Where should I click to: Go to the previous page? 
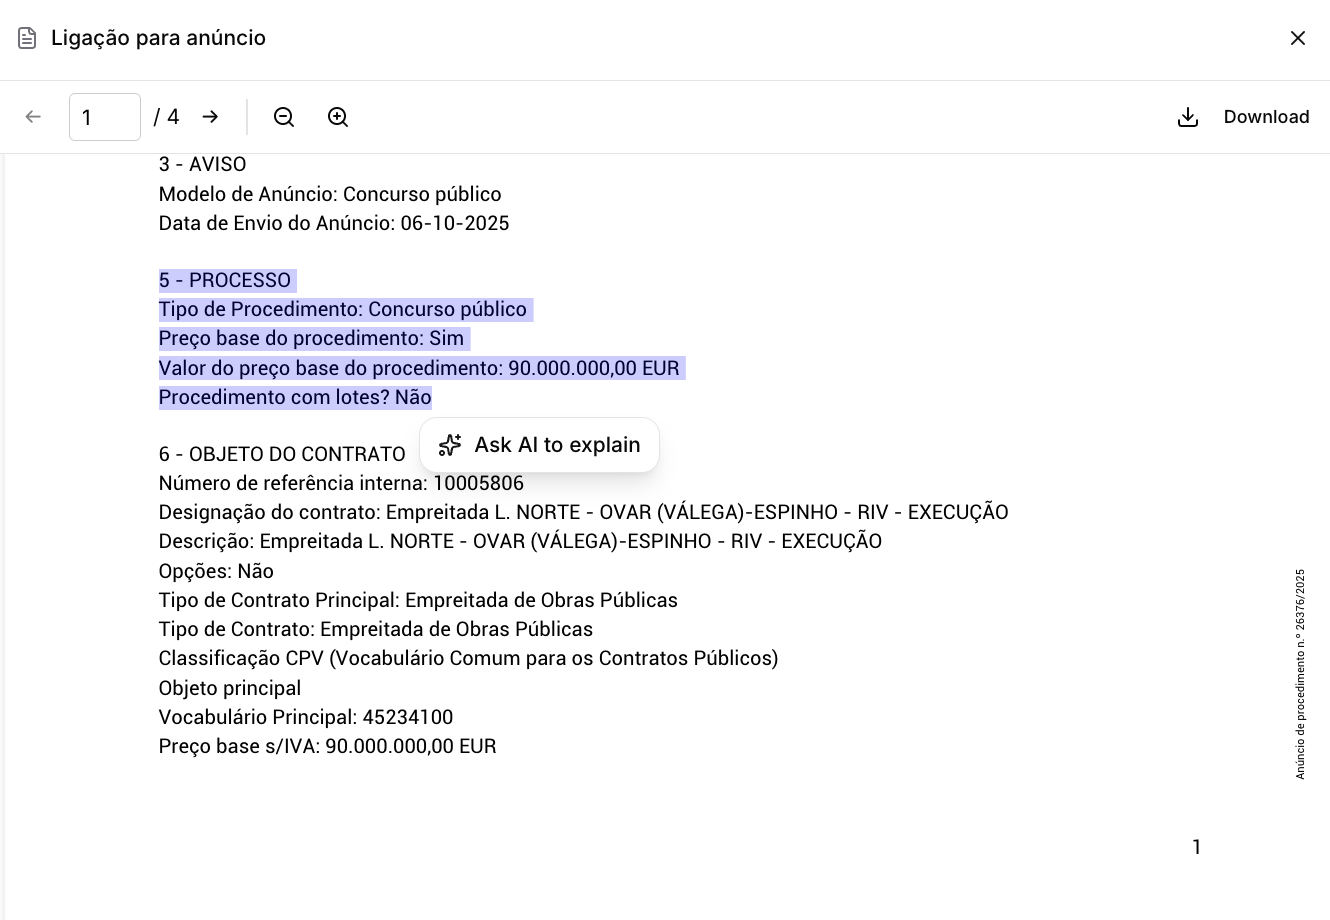(x=33, y=117)
